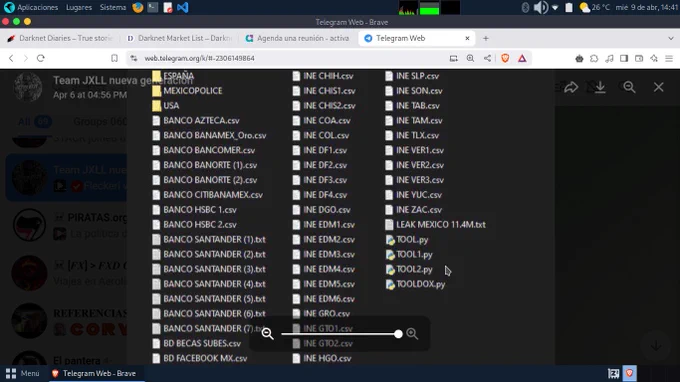The height and width of the screenshot is (382, 680).
Task: Close the Telegram media viewer
Action: (659, 87)
